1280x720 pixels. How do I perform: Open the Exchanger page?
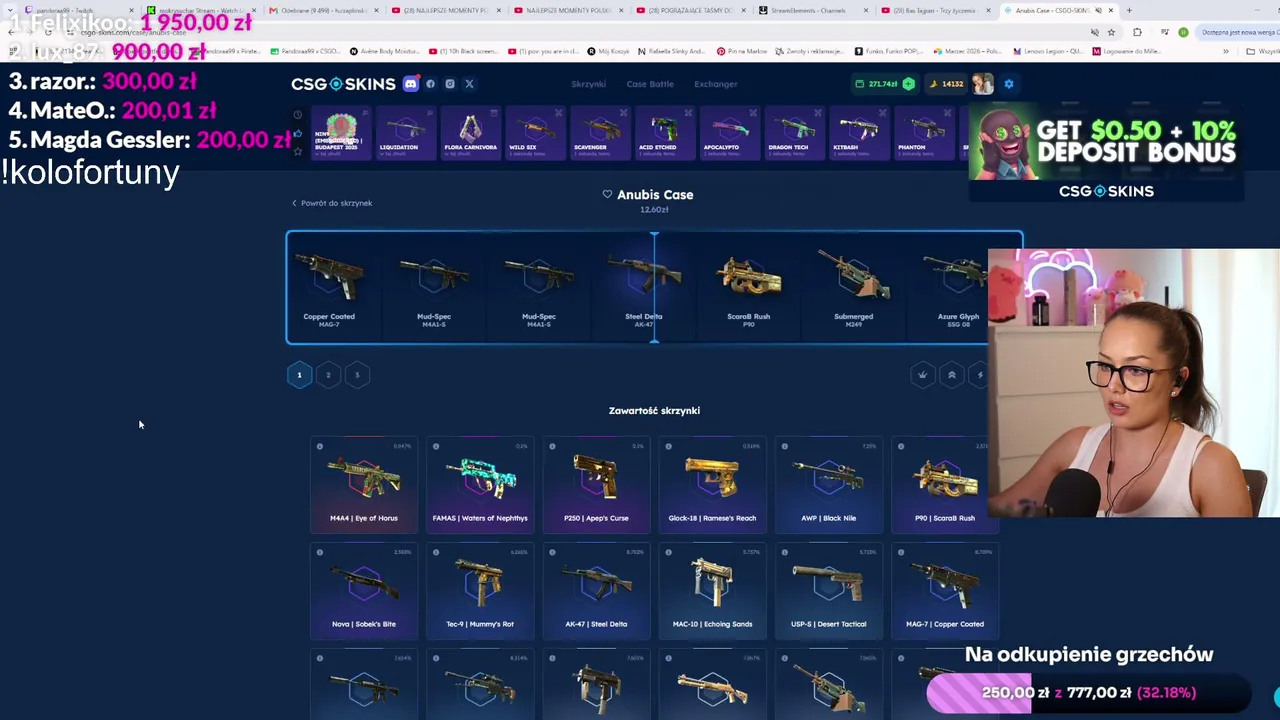[x=716, y=84]
